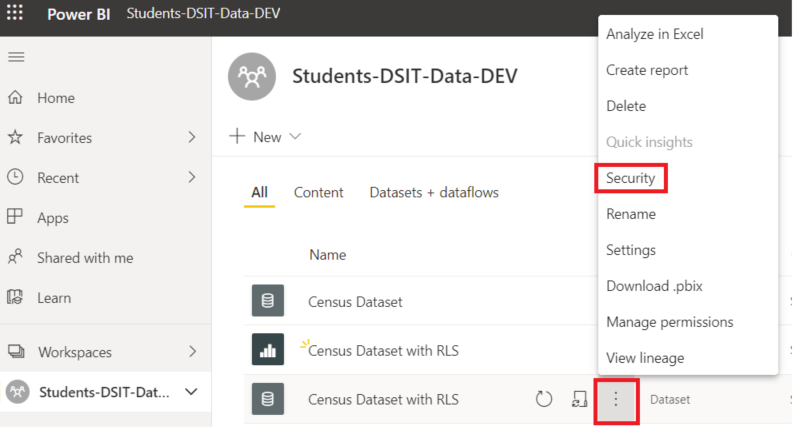The width and height of the screenshot is (797, 430).
Task: Expand the Recent flyout arrow
Action: (192, 177)
